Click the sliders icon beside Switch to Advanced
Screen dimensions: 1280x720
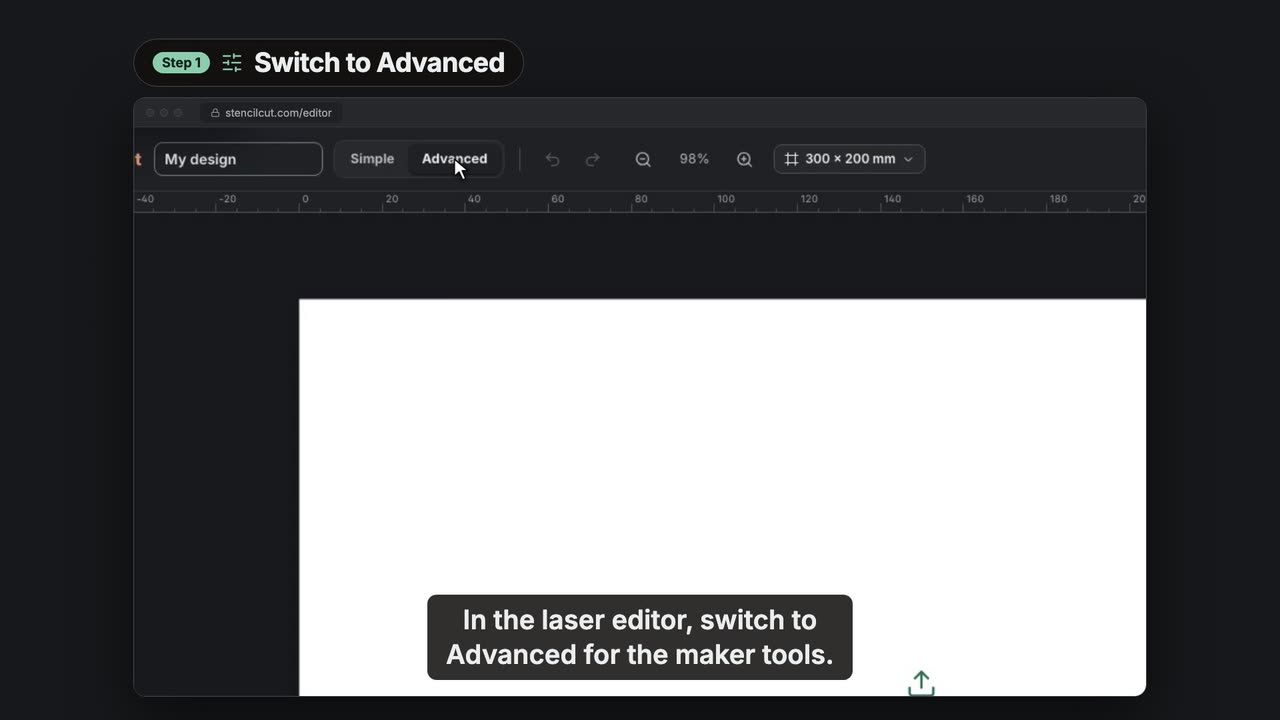(232, 63)
